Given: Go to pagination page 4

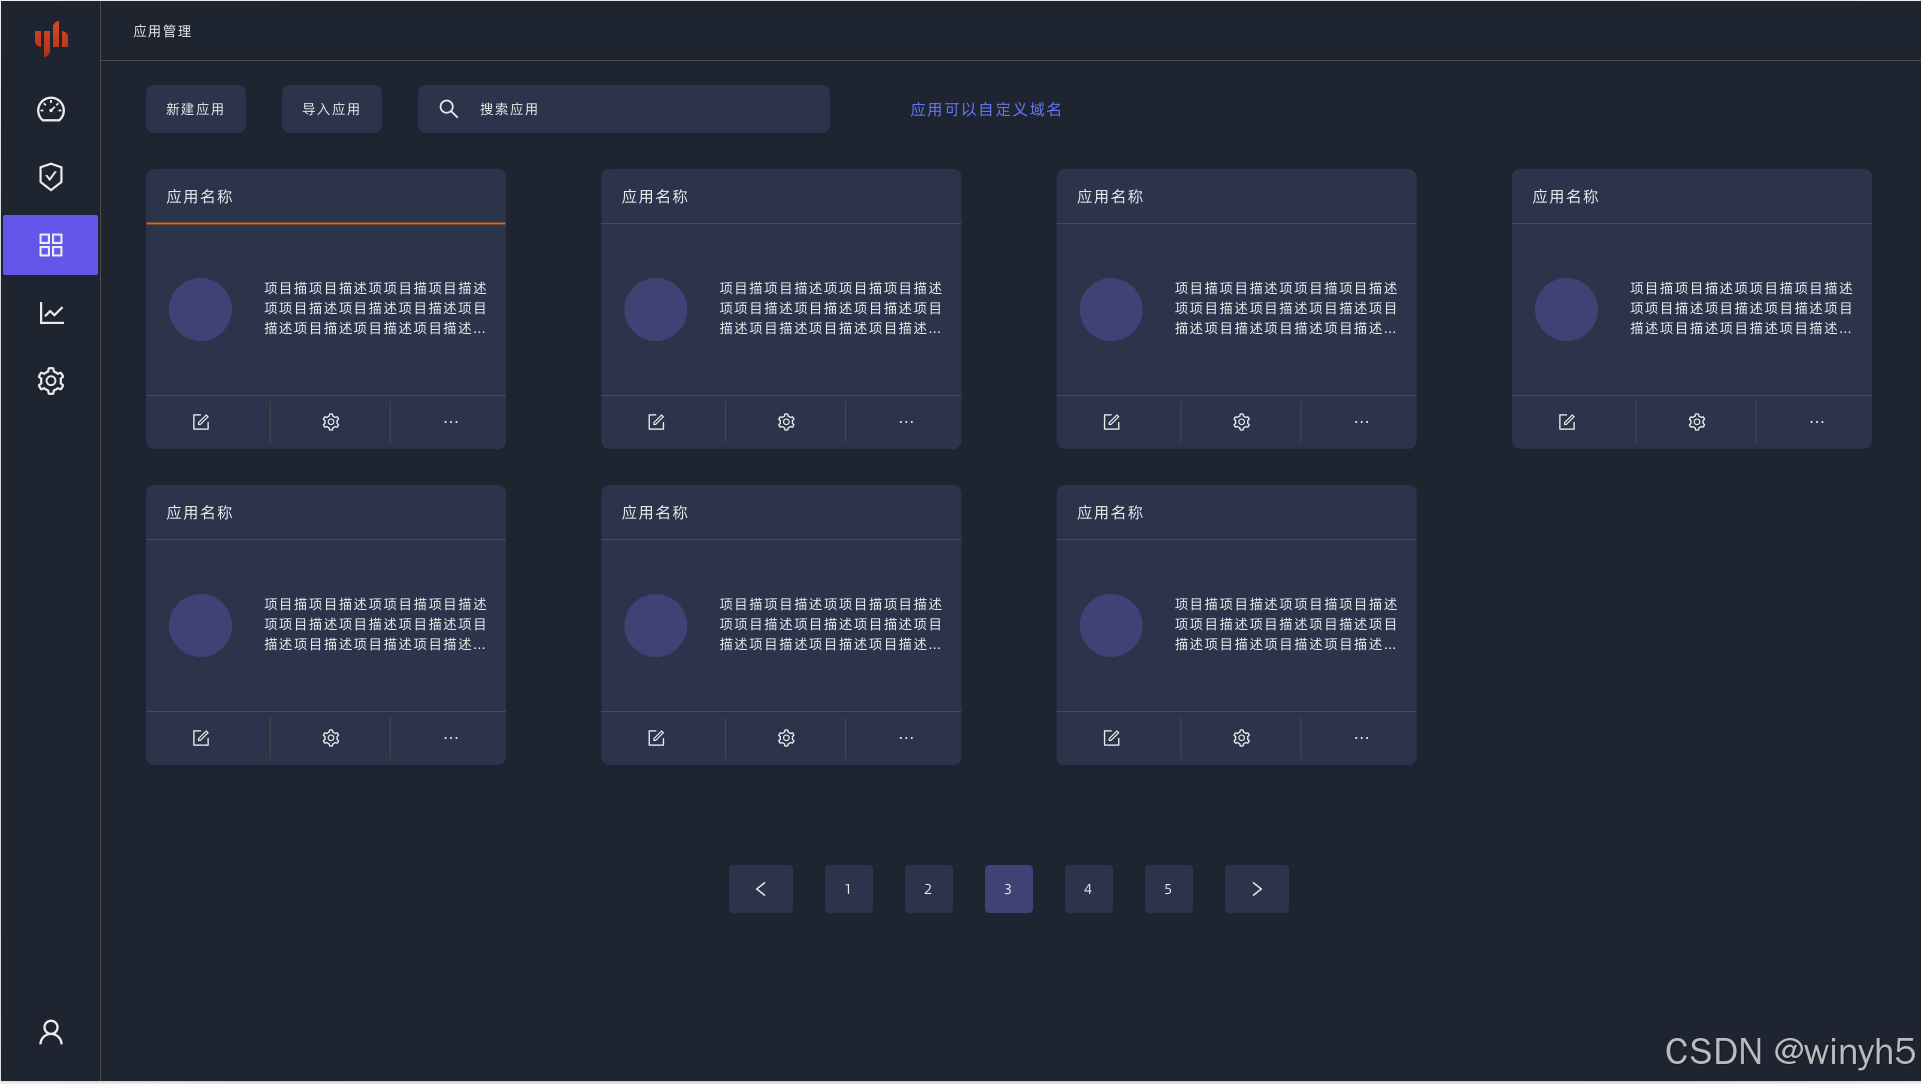Looking at the screenshot, I should (x=1088, y=889).
